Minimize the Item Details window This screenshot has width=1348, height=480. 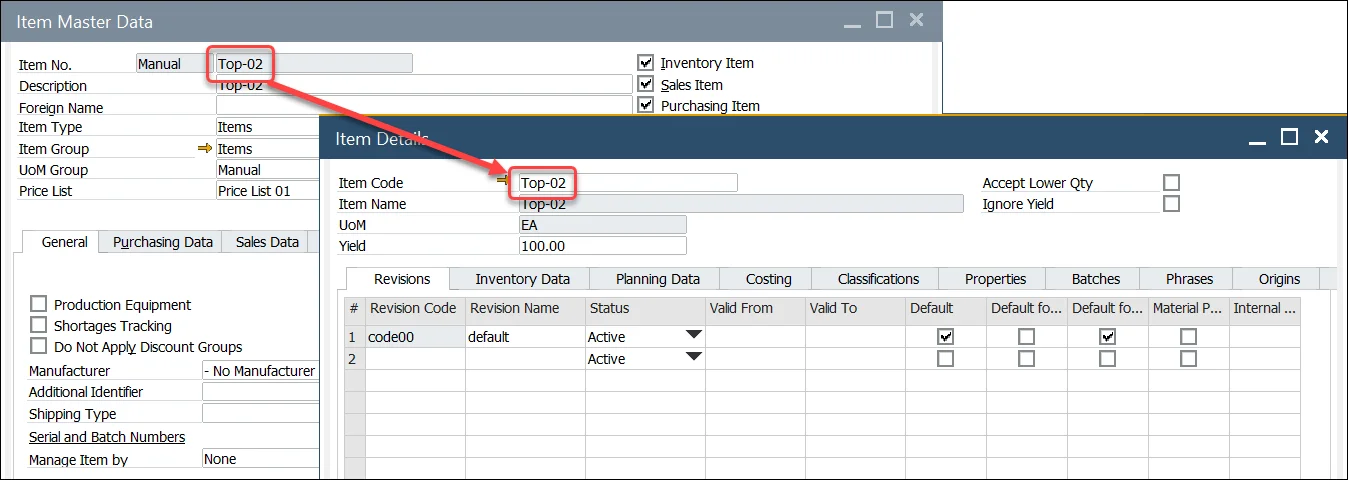[x=1258, y=138]
